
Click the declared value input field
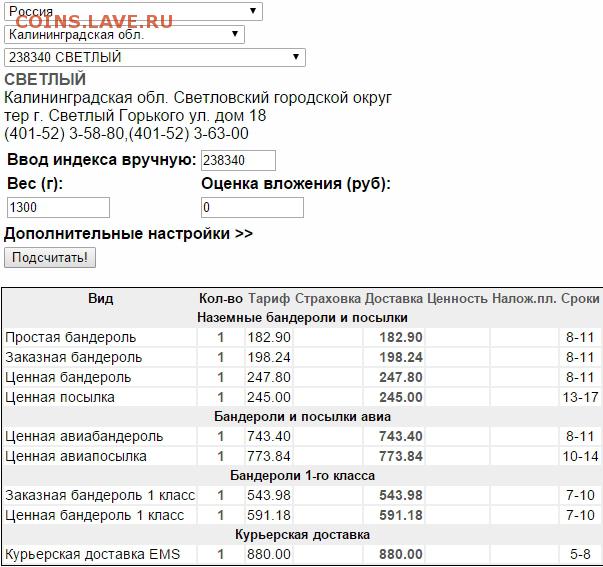[x=252, y=207]
